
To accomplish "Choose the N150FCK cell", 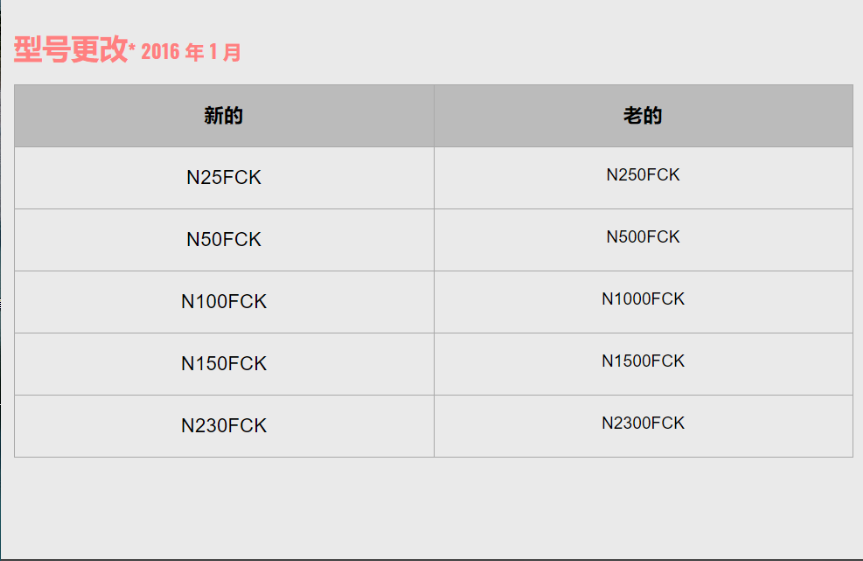I will coord(224,363).
